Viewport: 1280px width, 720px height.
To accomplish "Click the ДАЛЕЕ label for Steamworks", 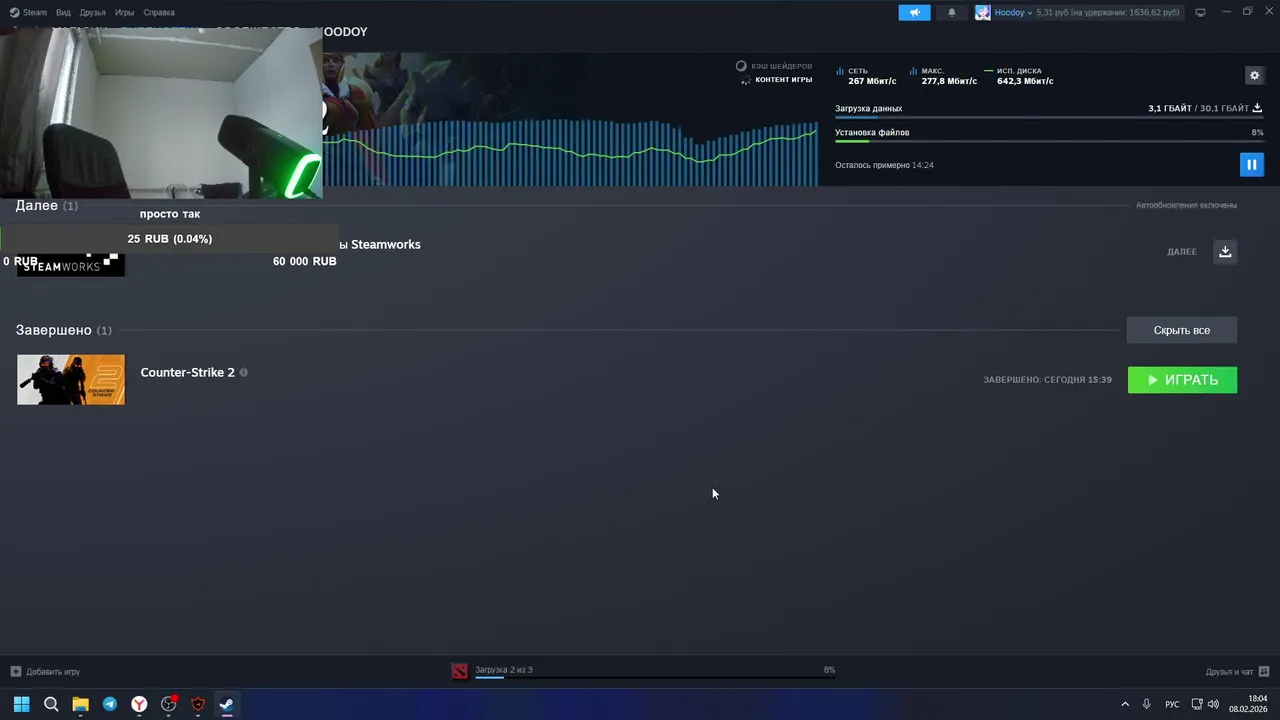I will coord(1182,252).
